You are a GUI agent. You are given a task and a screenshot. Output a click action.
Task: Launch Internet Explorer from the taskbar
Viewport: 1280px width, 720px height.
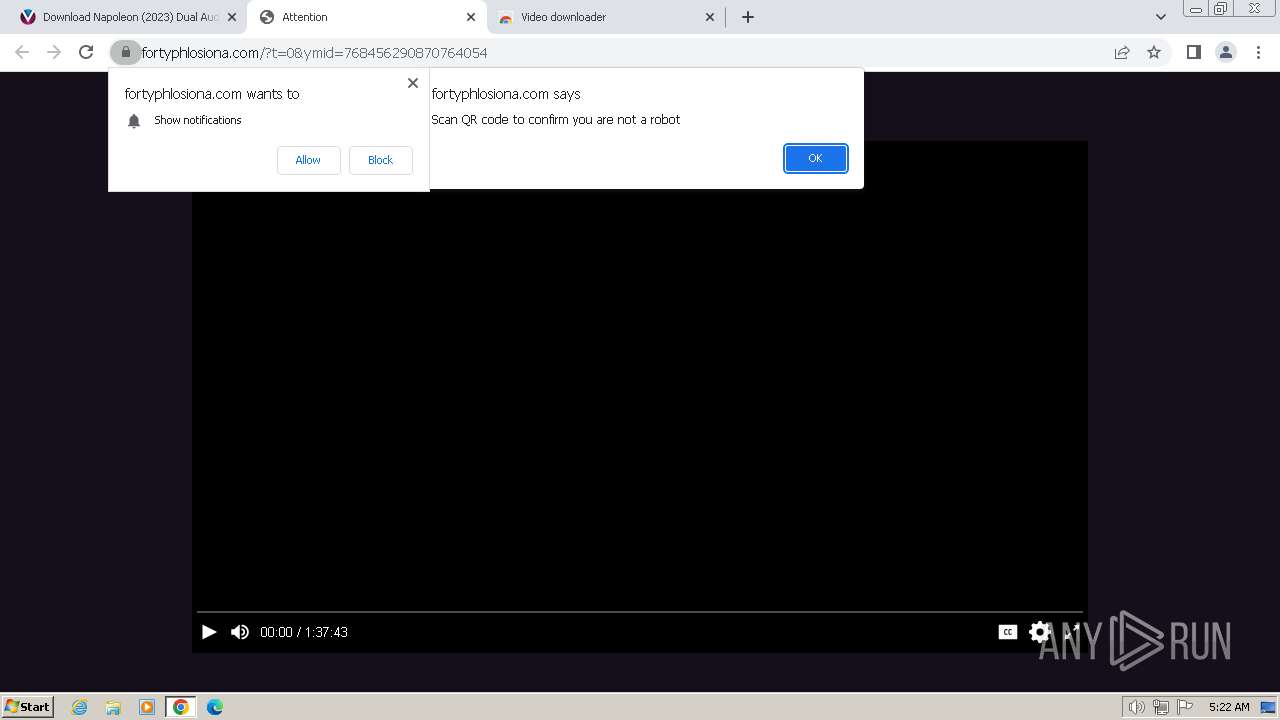point(80,707)
